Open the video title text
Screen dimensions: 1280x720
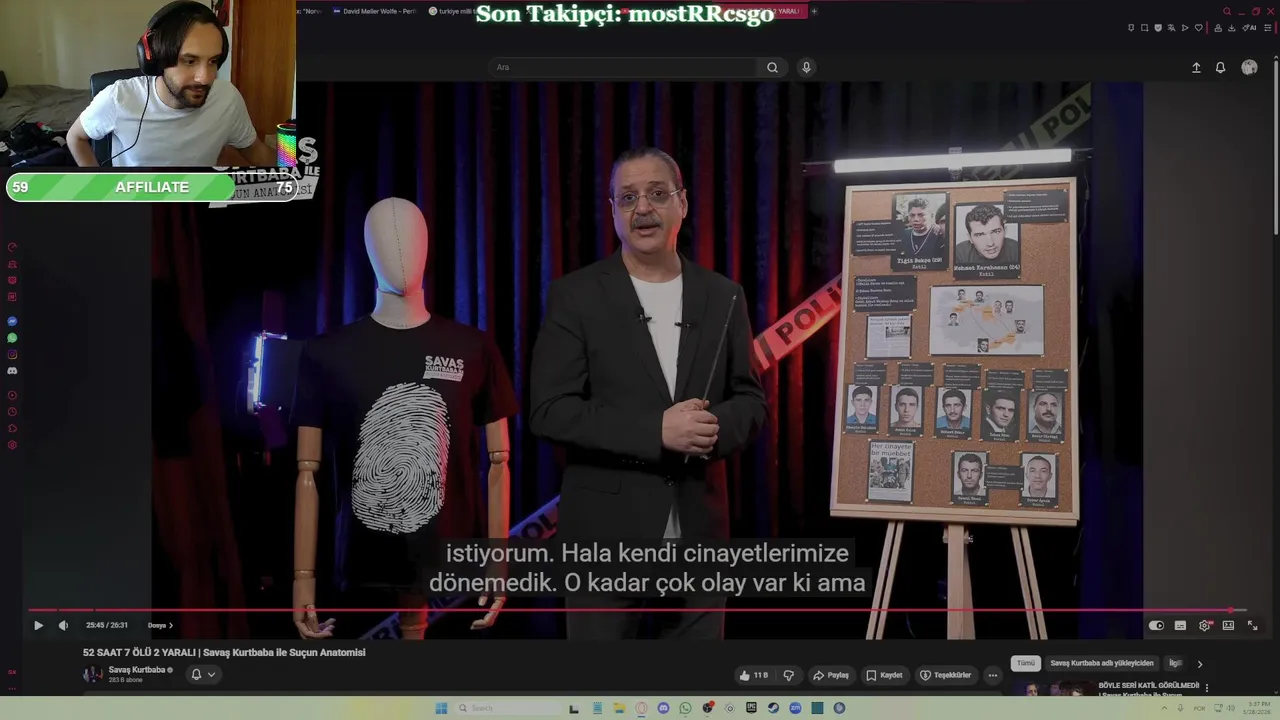[x=224, y=652]
